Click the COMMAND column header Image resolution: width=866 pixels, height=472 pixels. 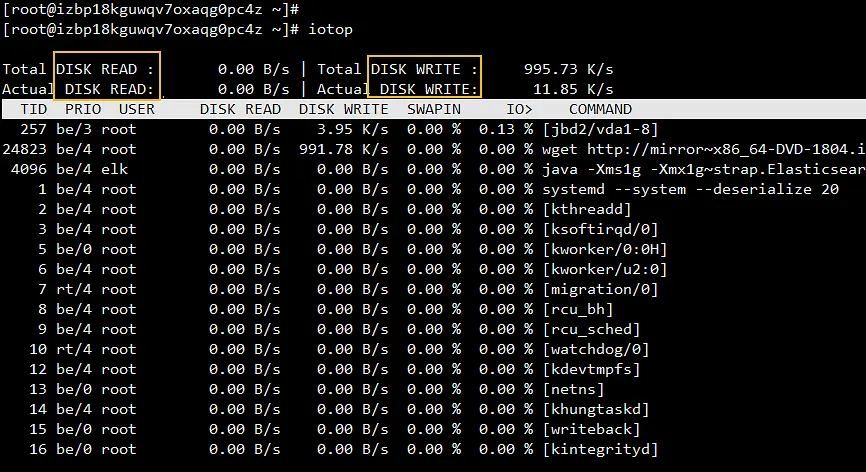pos(600,109)
